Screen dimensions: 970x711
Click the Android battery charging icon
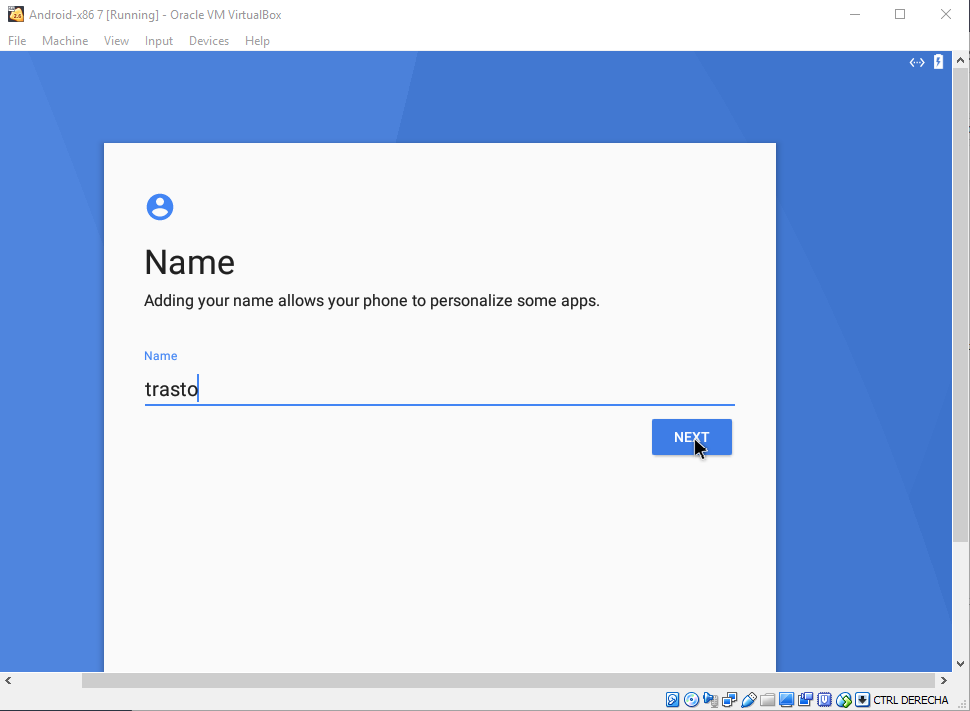click(938, 62)
